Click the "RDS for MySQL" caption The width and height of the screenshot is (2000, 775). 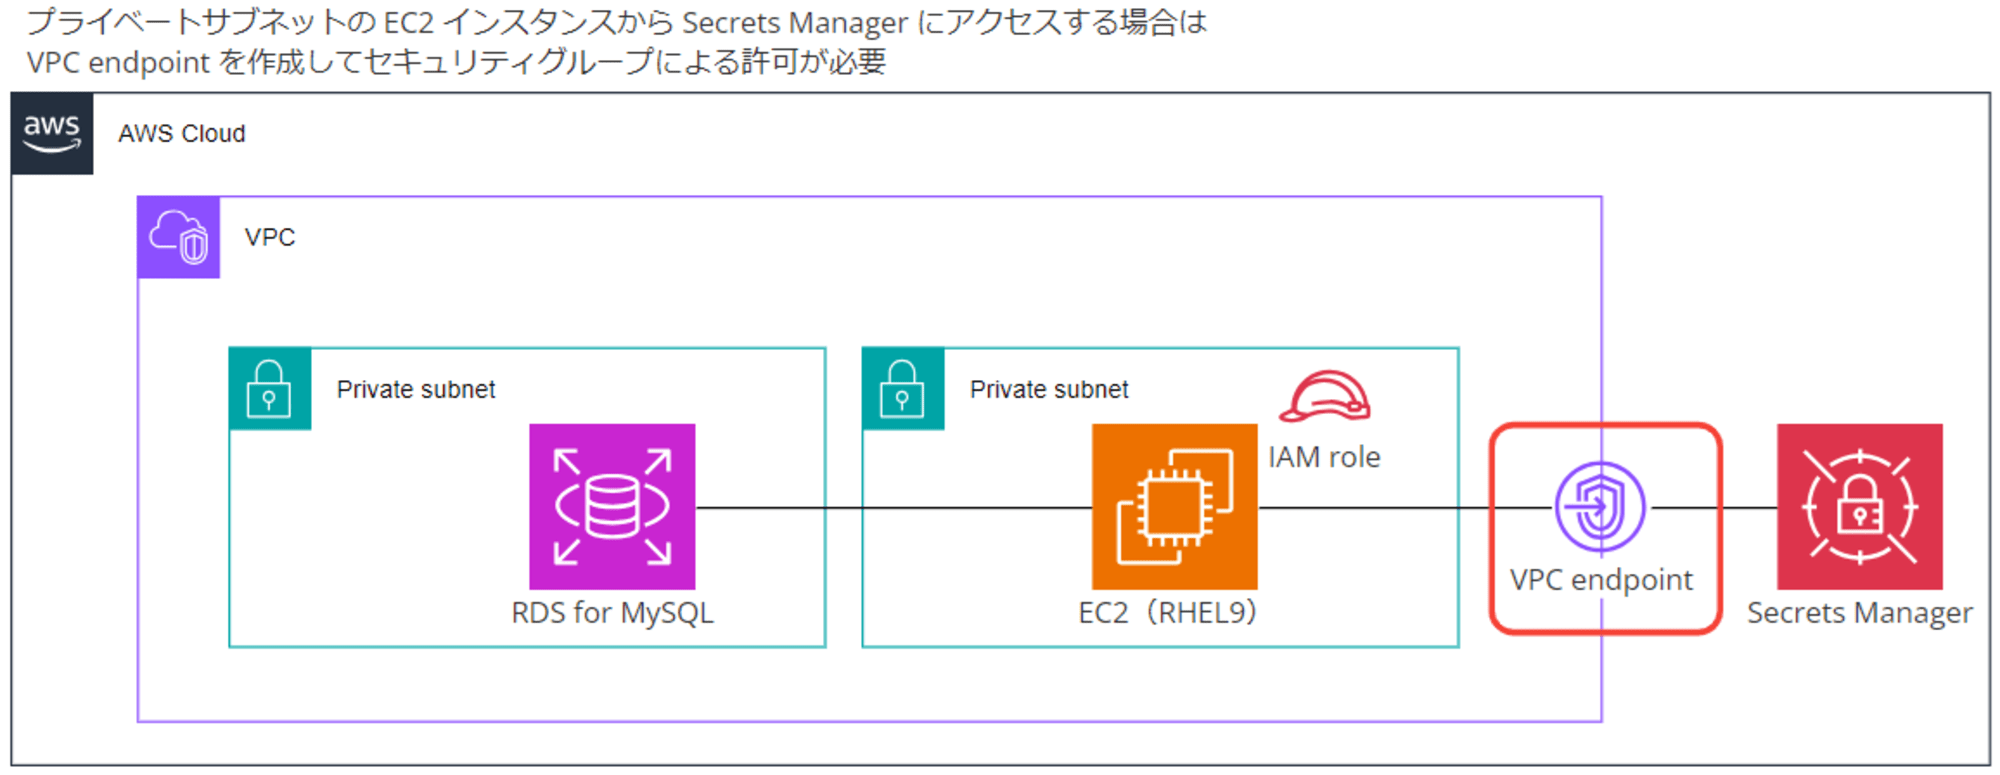(612, 613)
